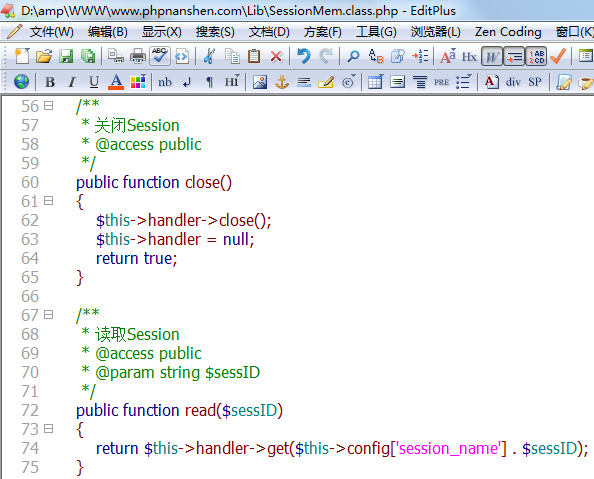Screen dimensions: 594x479
Task: Insert horizontal rule with the lines icon
Action: click(x=304, y=82)
